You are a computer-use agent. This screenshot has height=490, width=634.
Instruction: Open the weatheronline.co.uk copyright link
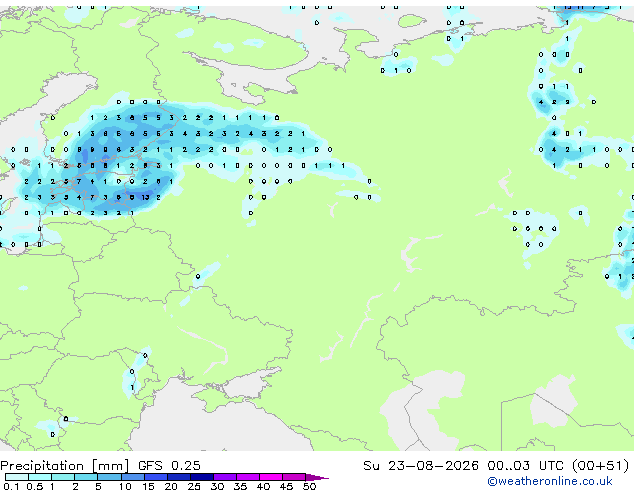tap(550, 481)
